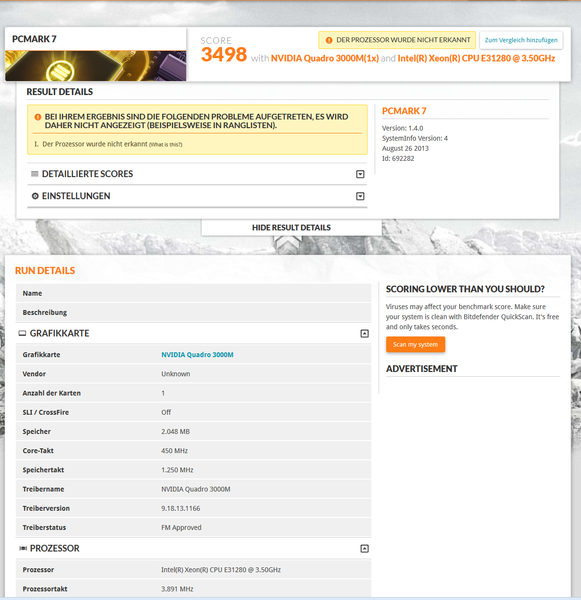581x600 pixels.
Task: Click the orange 'Scan my system' button
Action: pyautogui.click(x=415, y=344)
